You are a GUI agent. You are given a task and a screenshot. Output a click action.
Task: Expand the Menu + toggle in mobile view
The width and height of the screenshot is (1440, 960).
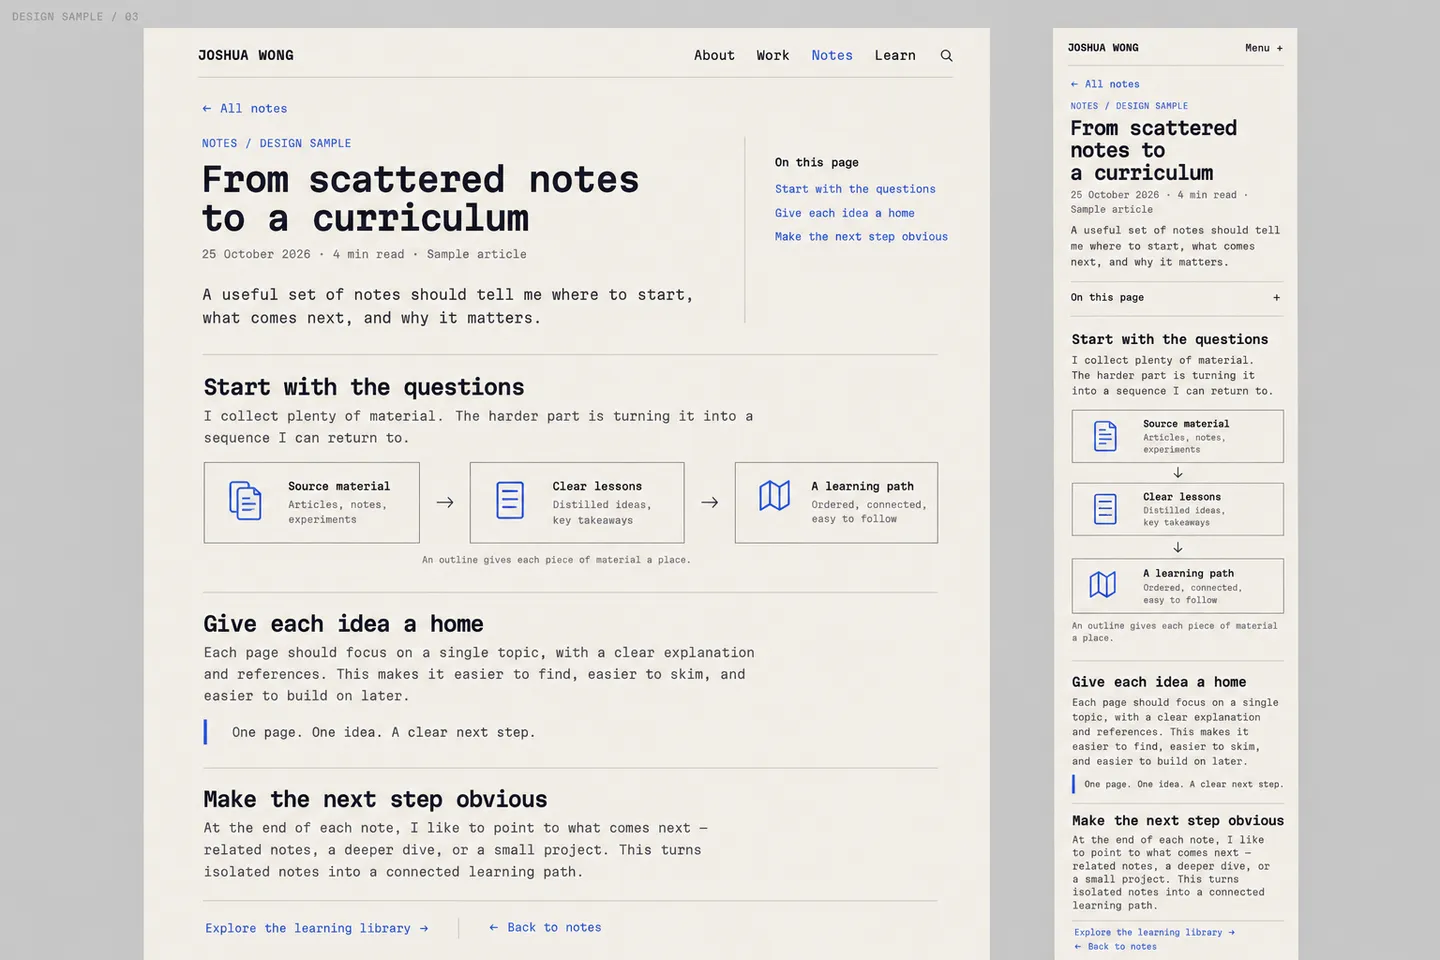pyautogui.click(x=1264, y=48)
